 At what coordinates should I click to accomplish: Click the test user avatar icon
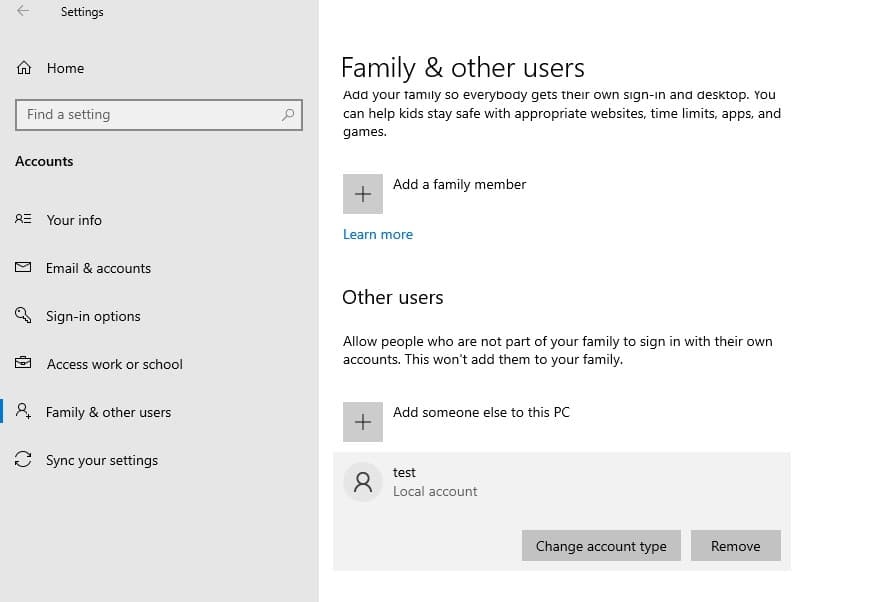tap(363, 482)
